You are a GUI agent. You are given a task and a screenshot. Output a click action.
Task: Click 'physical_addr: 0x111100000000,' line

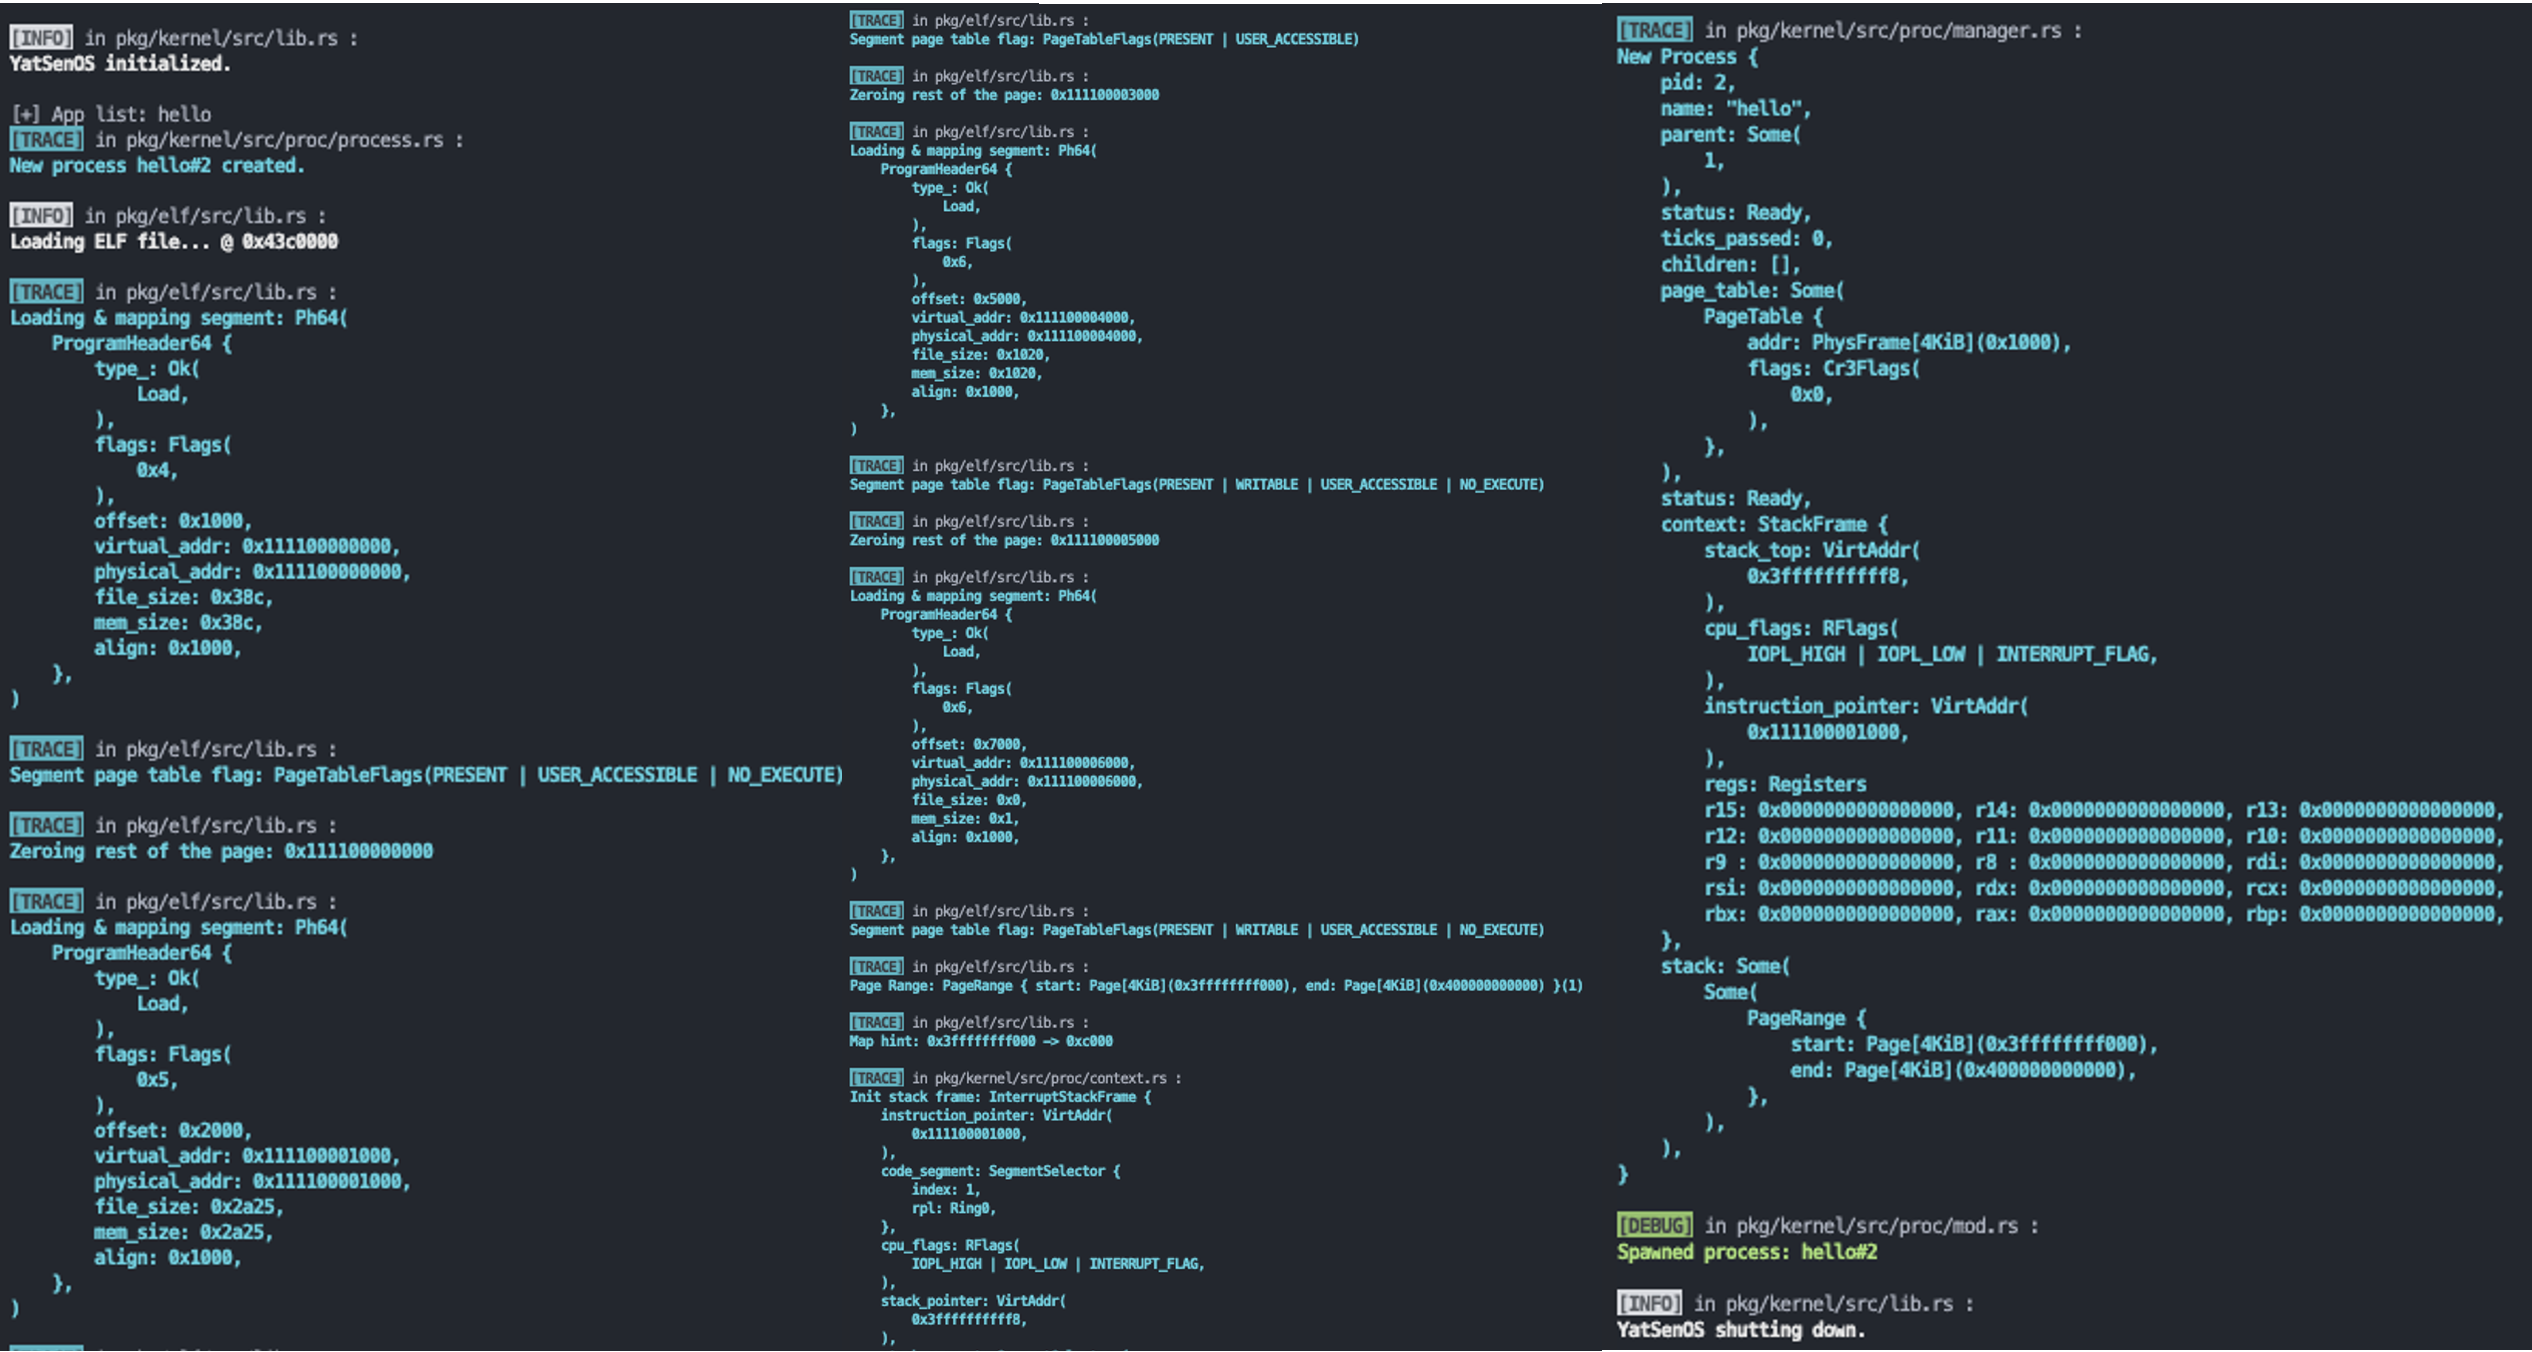252,571
